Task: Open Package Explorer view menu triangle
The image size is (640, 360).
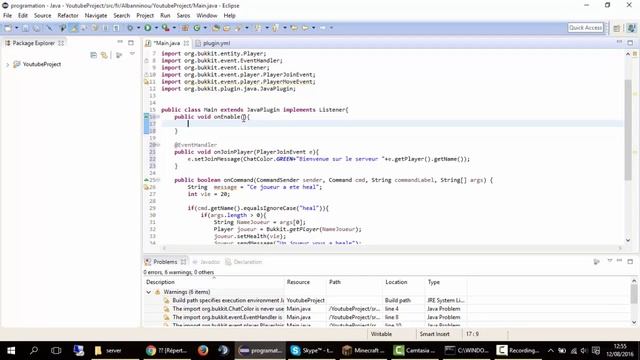Action: (x=132, y=54)
